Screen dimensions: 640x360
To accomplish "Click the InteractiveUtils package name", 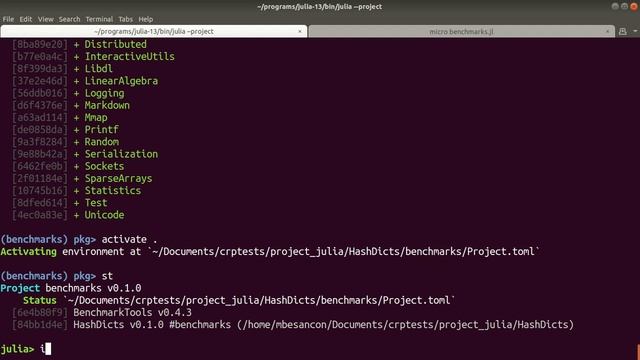I will coord(129,56).
